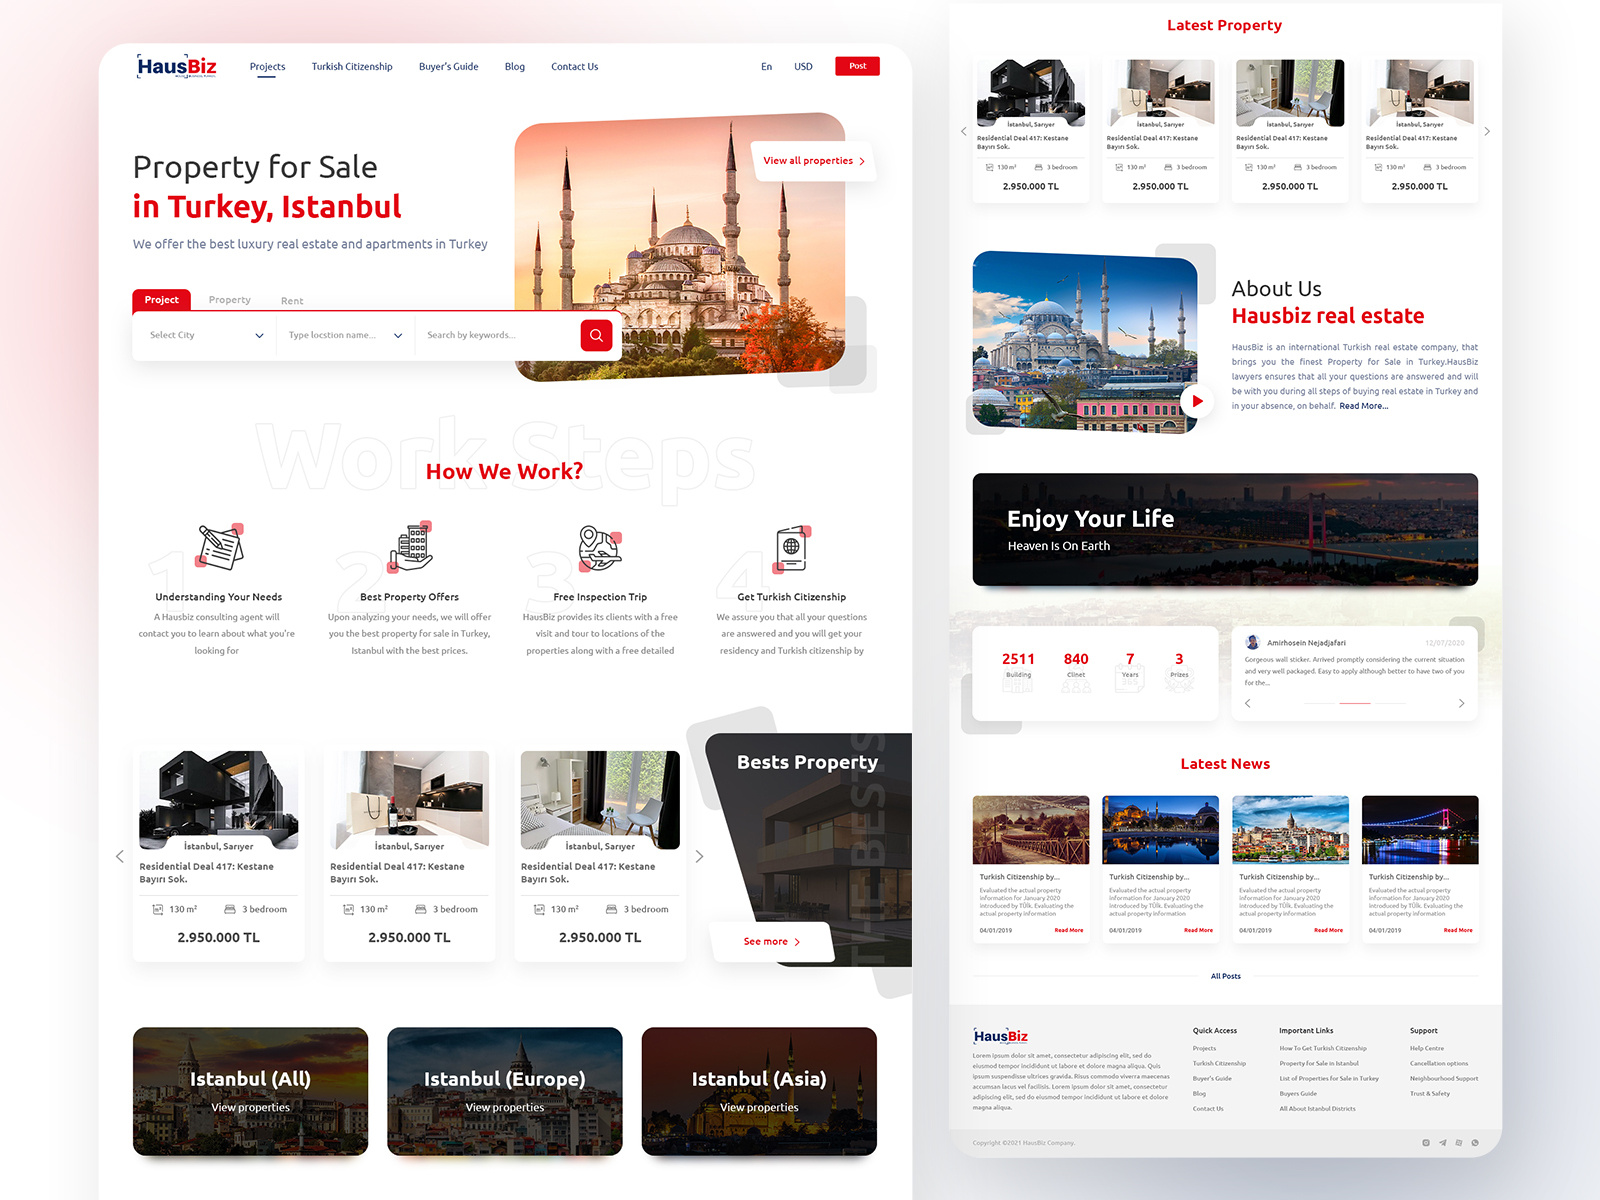This screenshot has width=1600, height=1200.
Task: Click the Understanding Your Needs notes icon
Action: (x=220, y=546)
